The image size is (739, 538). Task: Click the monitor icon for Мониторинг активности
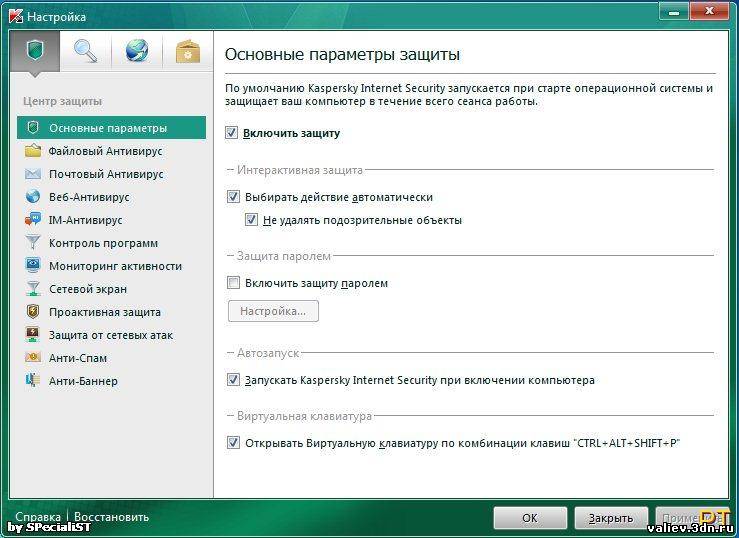pyautogui.click(x=33, y=266)
